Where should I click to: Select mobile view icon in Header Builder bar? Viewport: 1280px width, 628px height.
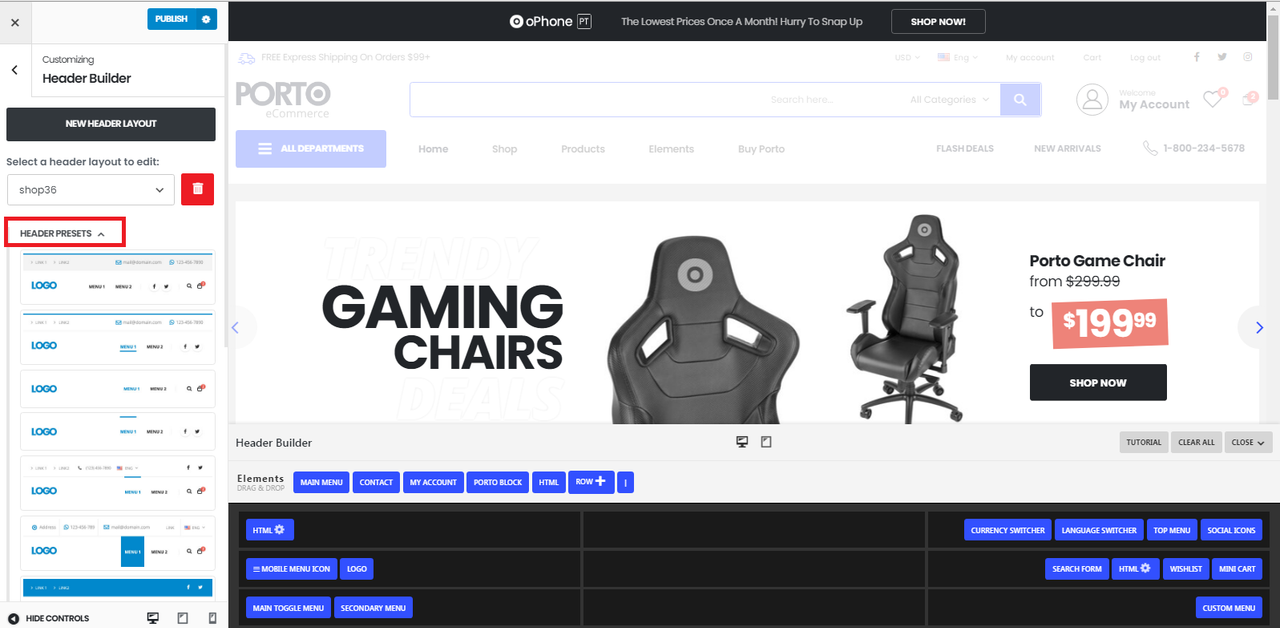(766, 442)
